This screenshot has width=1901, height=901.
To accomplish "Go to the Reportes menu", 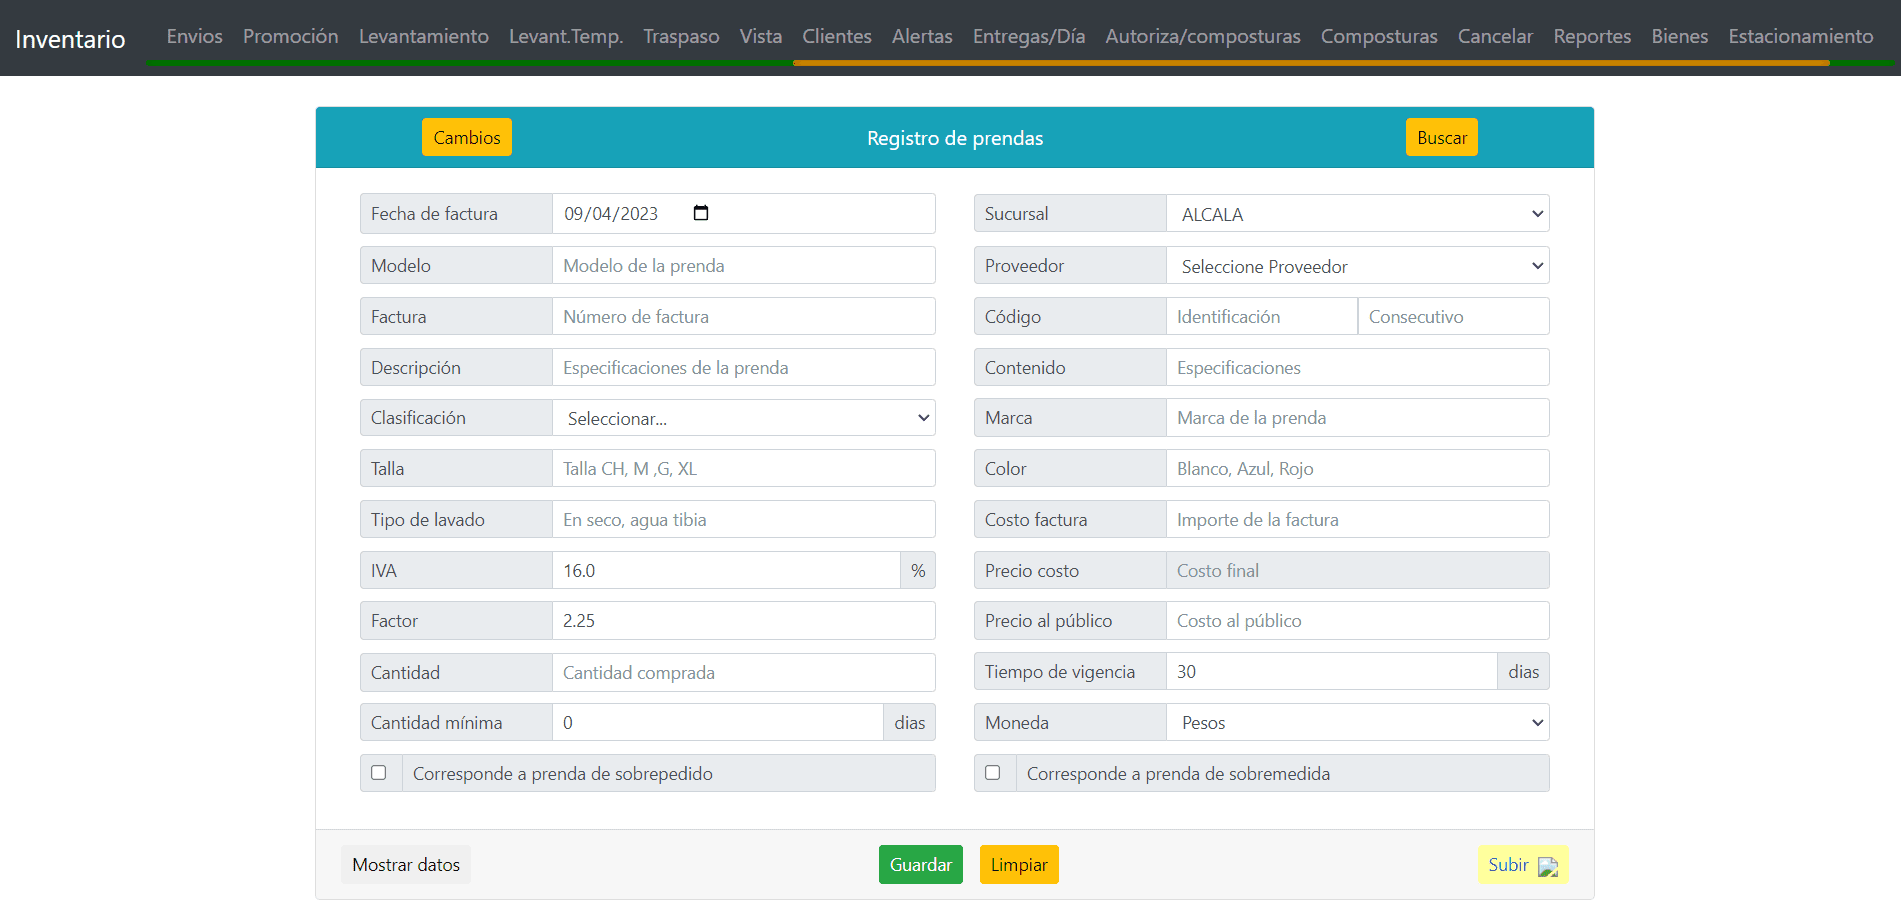I will (x=1592, y=36).
